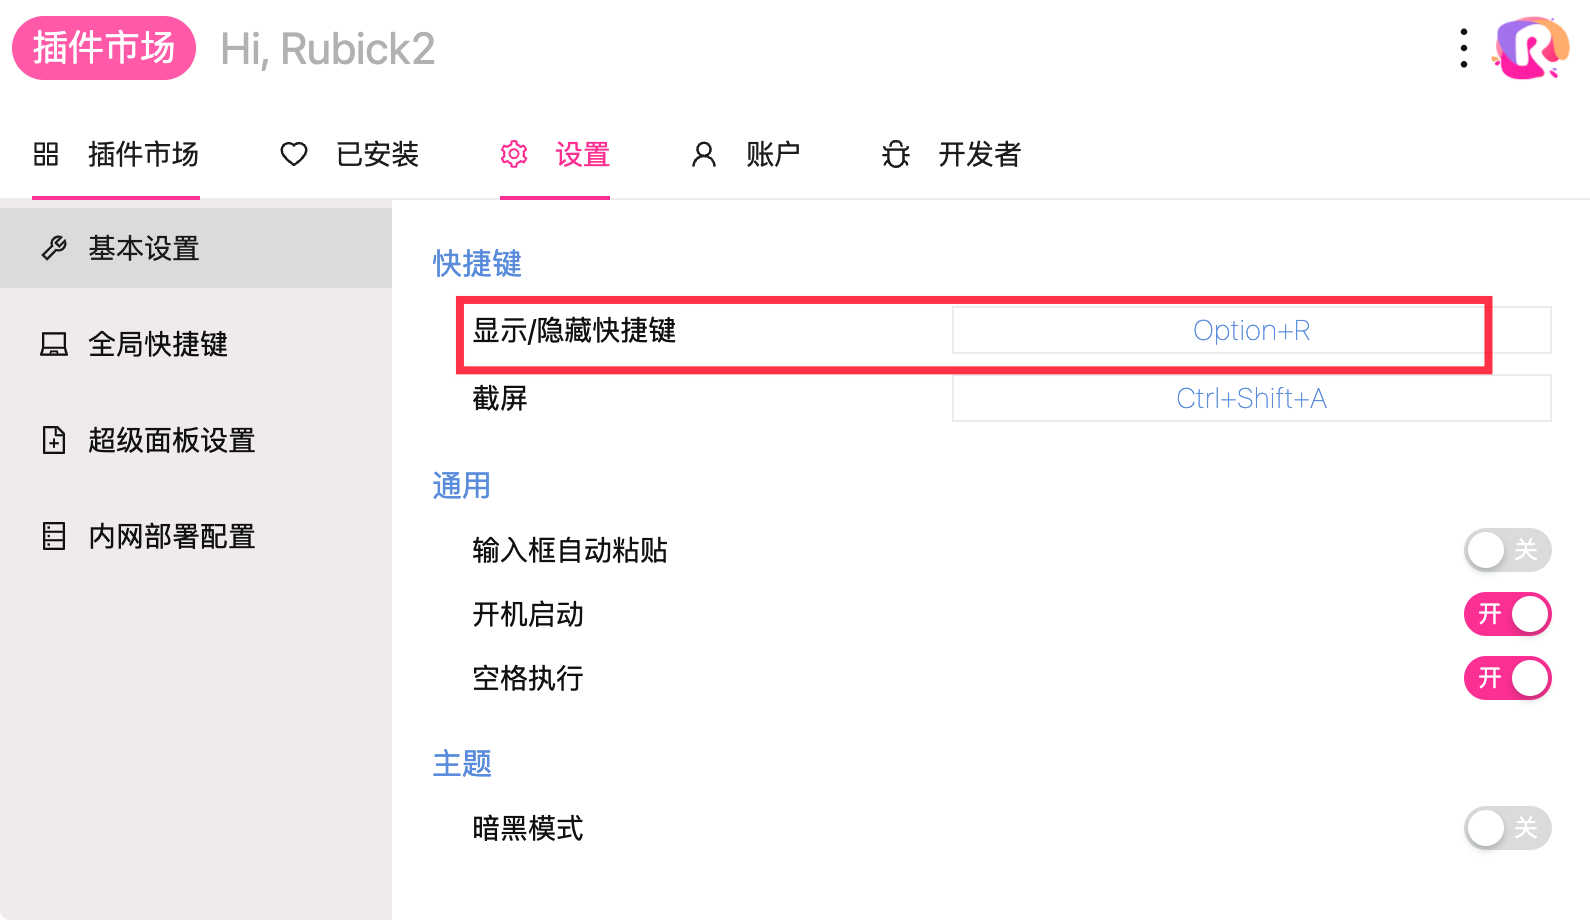Viewport: 1590px width, 920px height.
Task: Open the 开发者 tab
Action: [979, 154]
